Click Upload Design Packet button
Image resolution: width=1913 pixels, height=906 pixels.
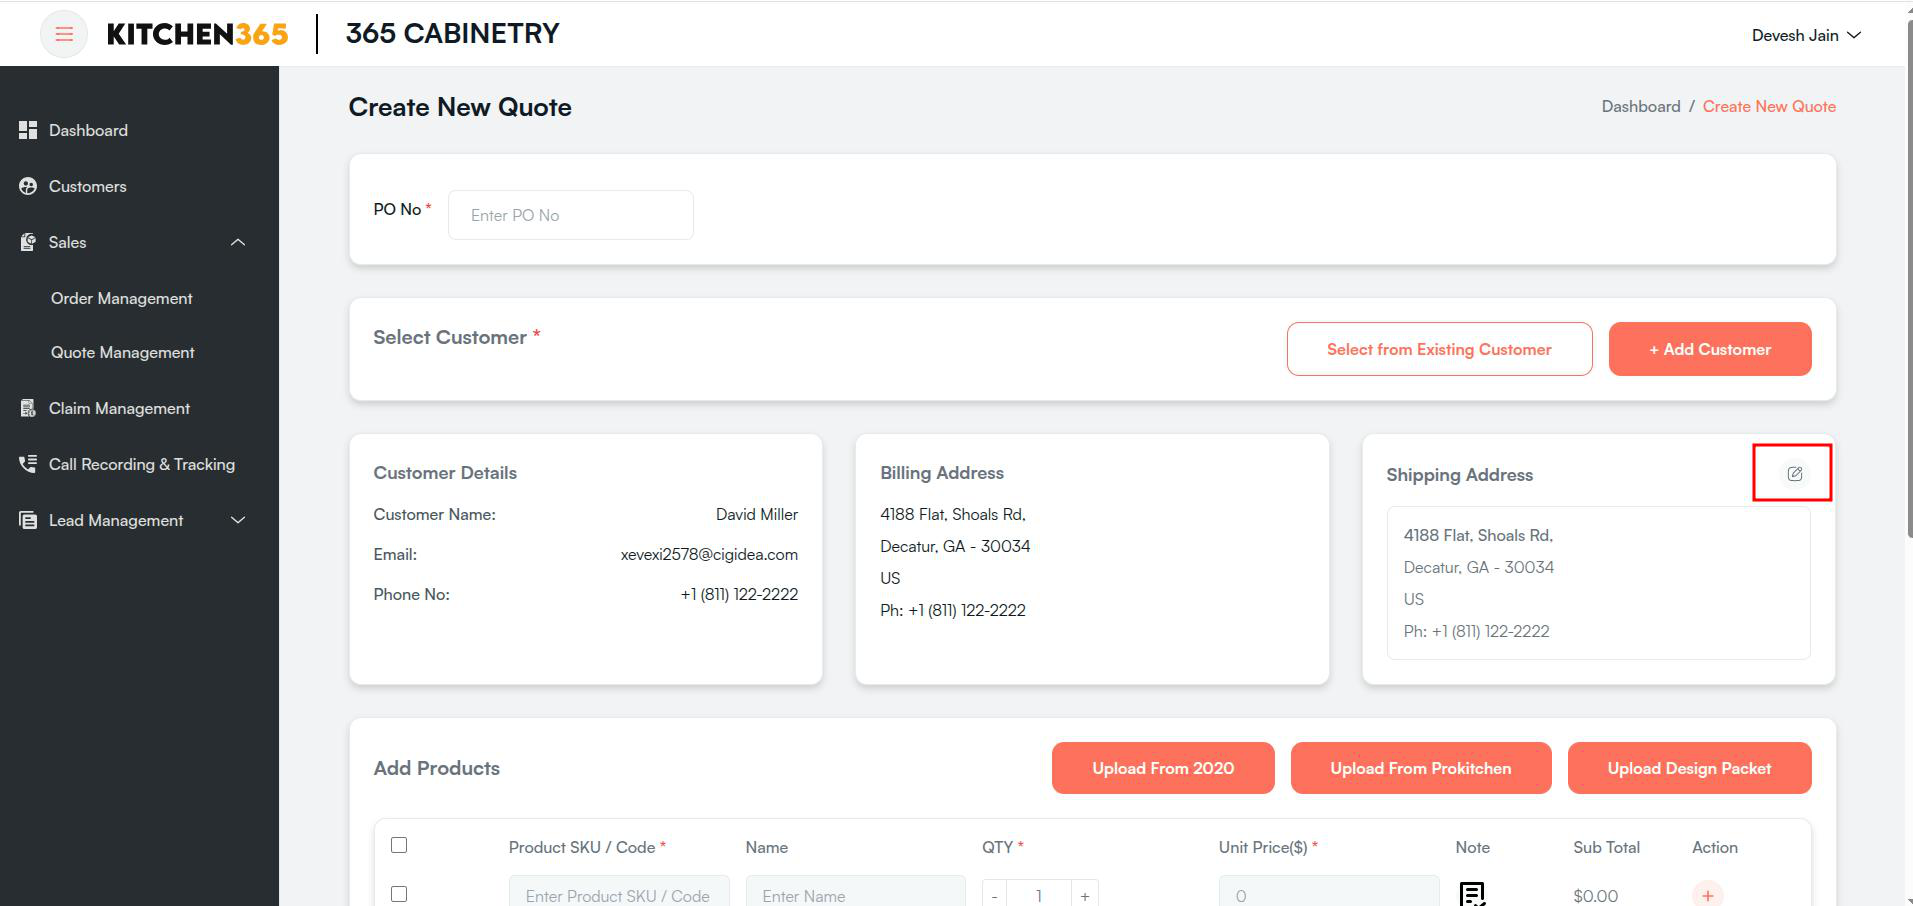point(1689,768)
